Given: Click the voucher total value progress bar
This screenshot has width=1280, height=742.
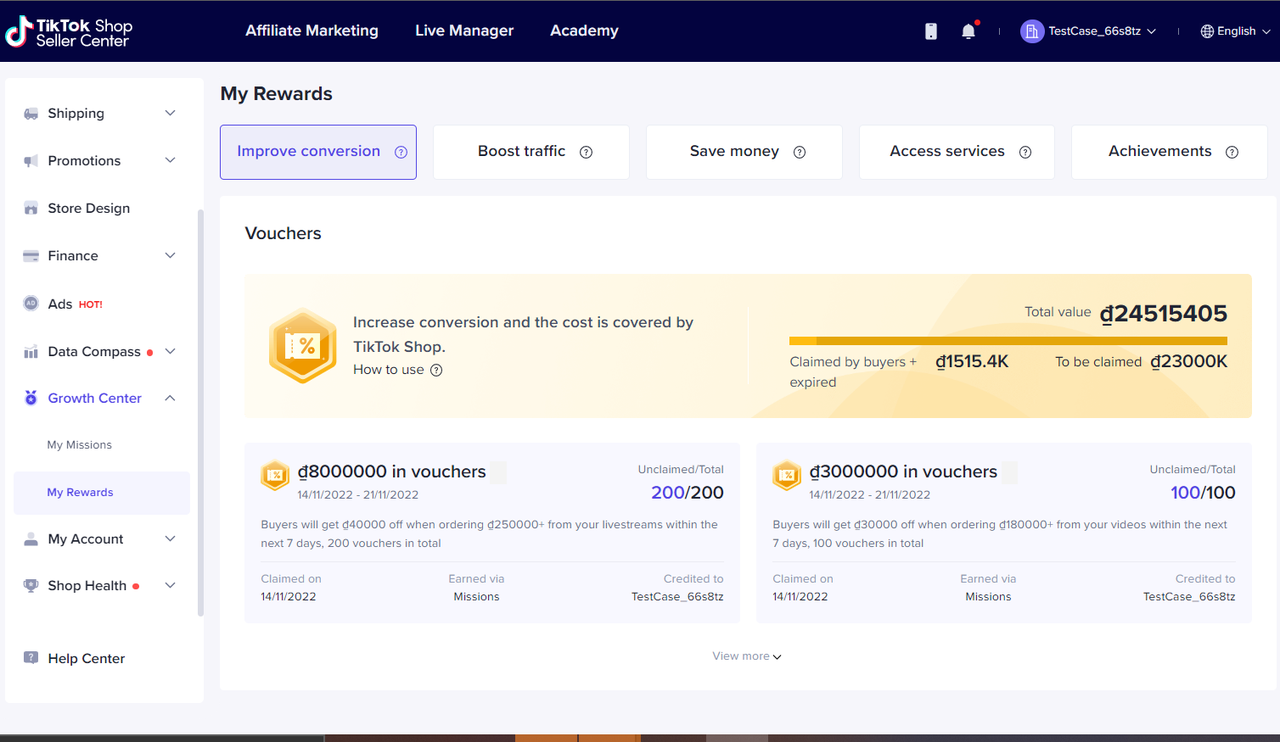Looking at the screenshot, I should coord(1008,341).
